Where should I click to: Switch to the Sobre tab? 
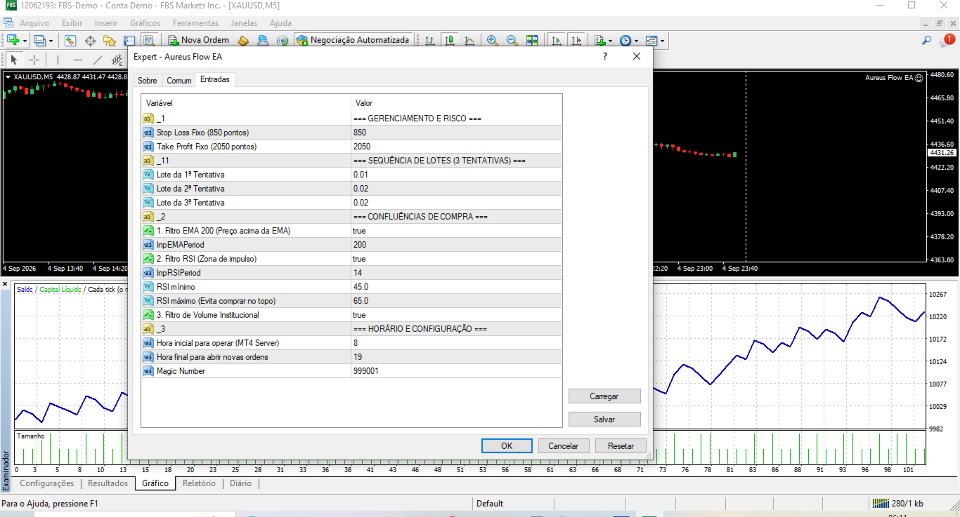pos(147,80)
